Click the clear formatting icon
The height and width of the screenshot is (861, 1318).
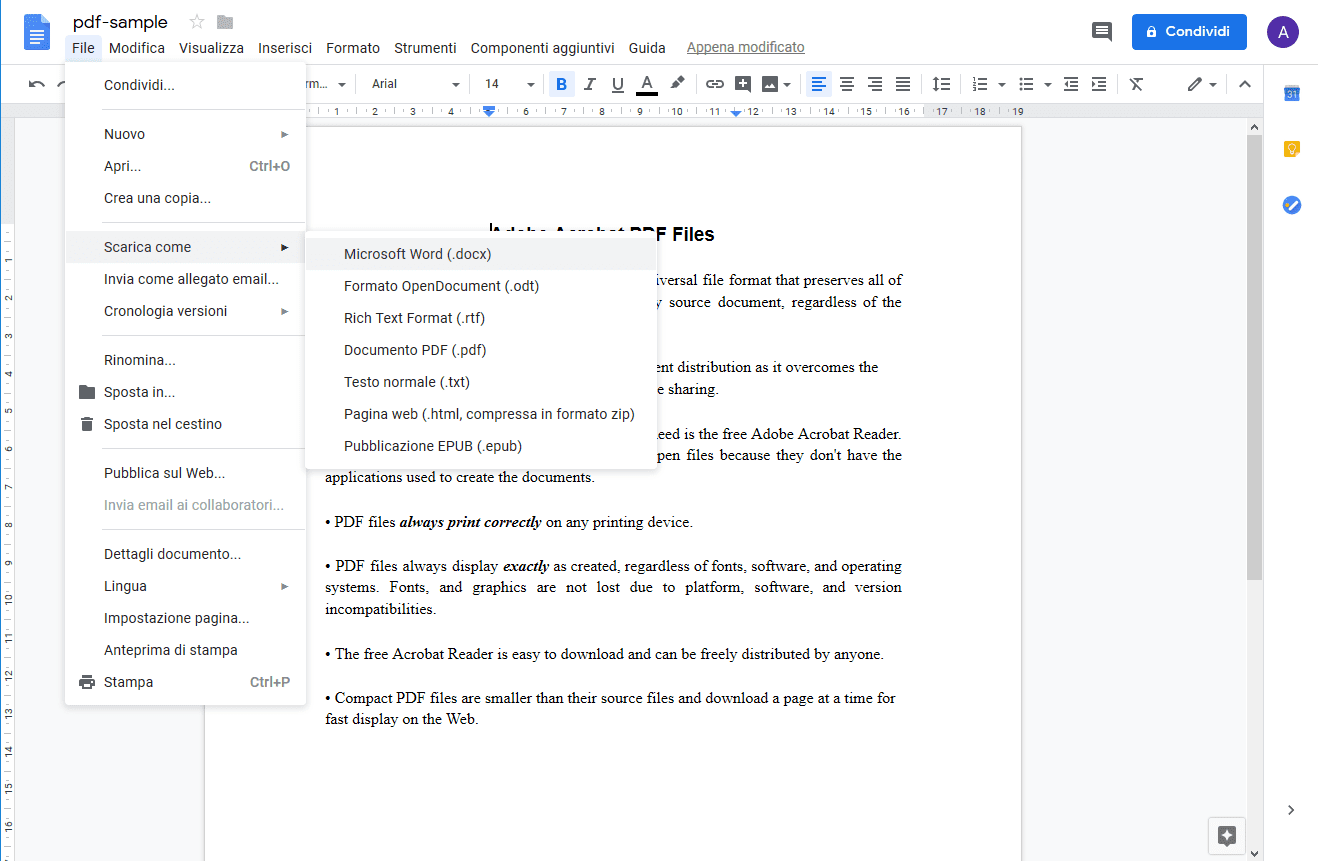coord(1136,84)
